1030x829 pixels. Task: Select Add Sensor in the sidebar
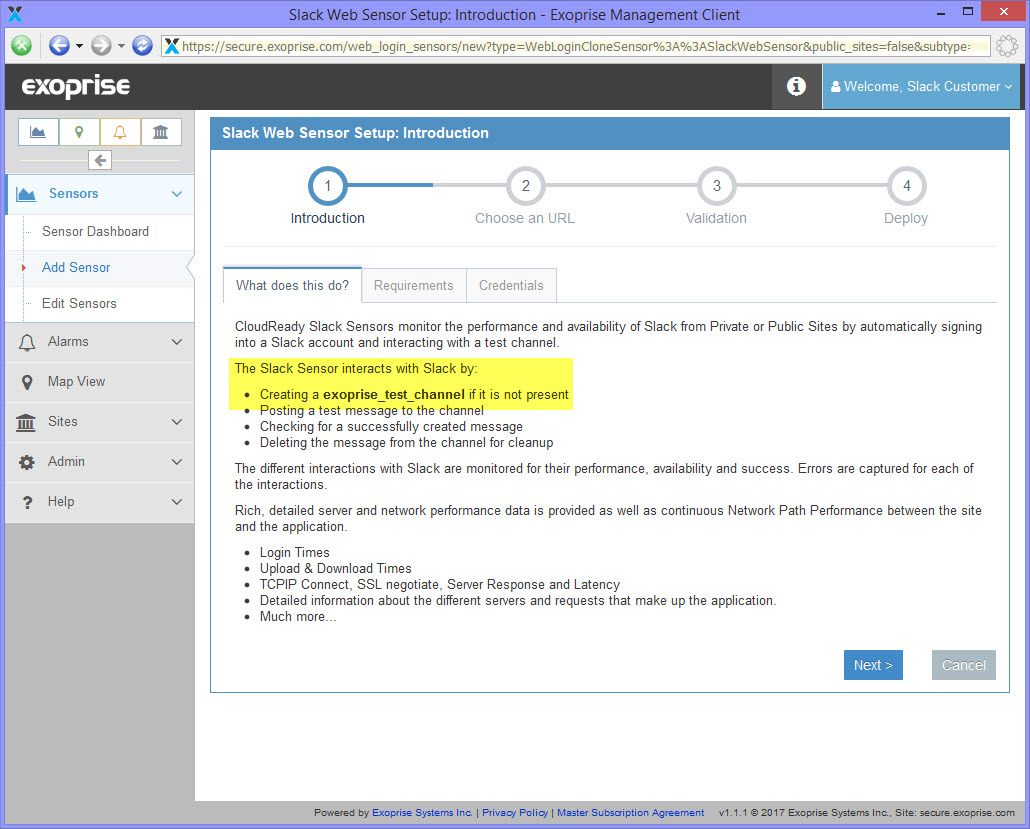tap(76, 267)
